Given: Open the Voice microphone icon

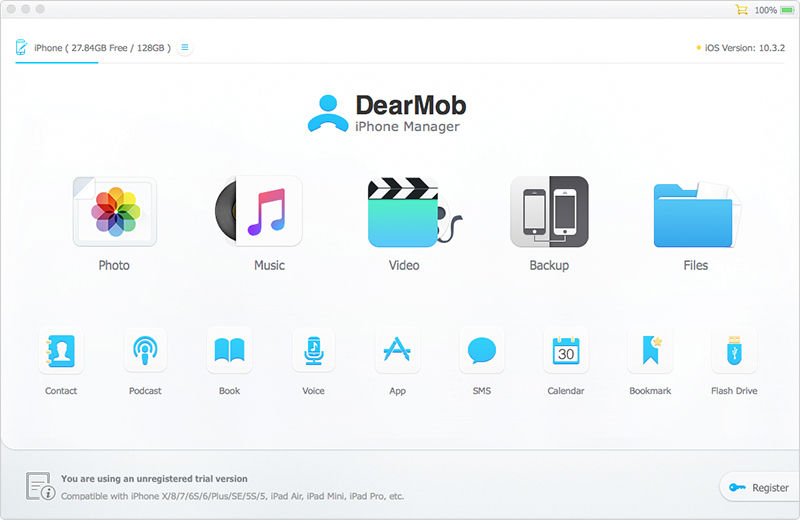Looking at the screenshot, I should coord(313,351).
